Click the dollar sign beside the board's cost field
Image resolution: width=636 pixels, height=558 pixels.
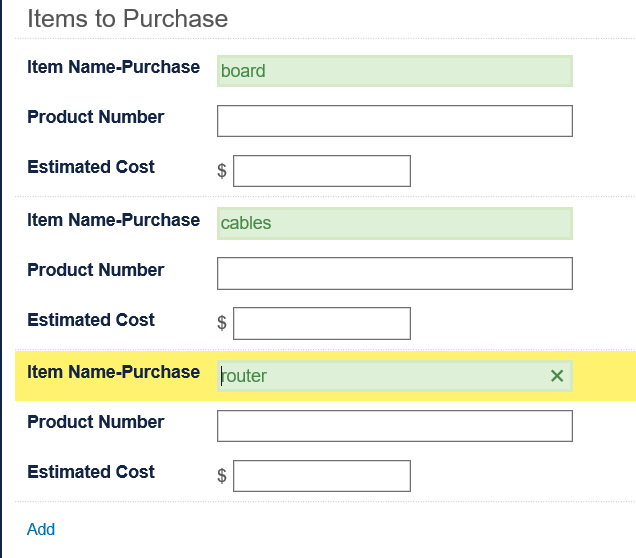222,171
